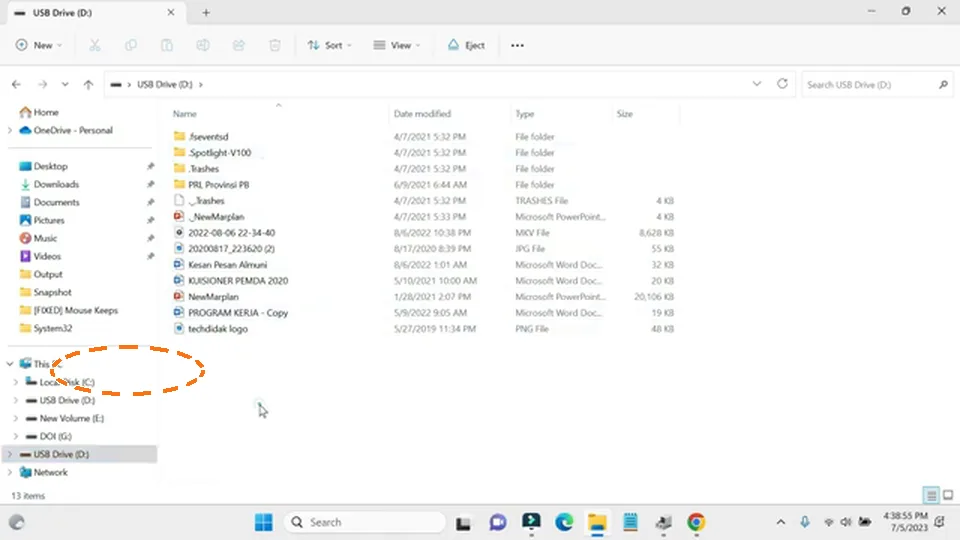Switch to details view icon in status bar
The width and height of the screenshot is (960, 540).
point(931,495)
